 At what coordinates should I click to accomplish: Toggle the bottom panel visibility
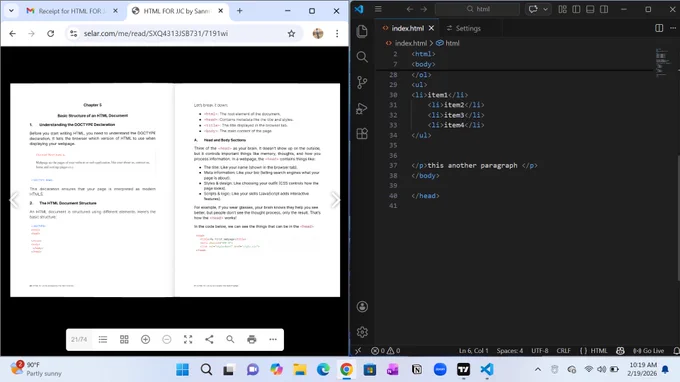coord(590,9)
